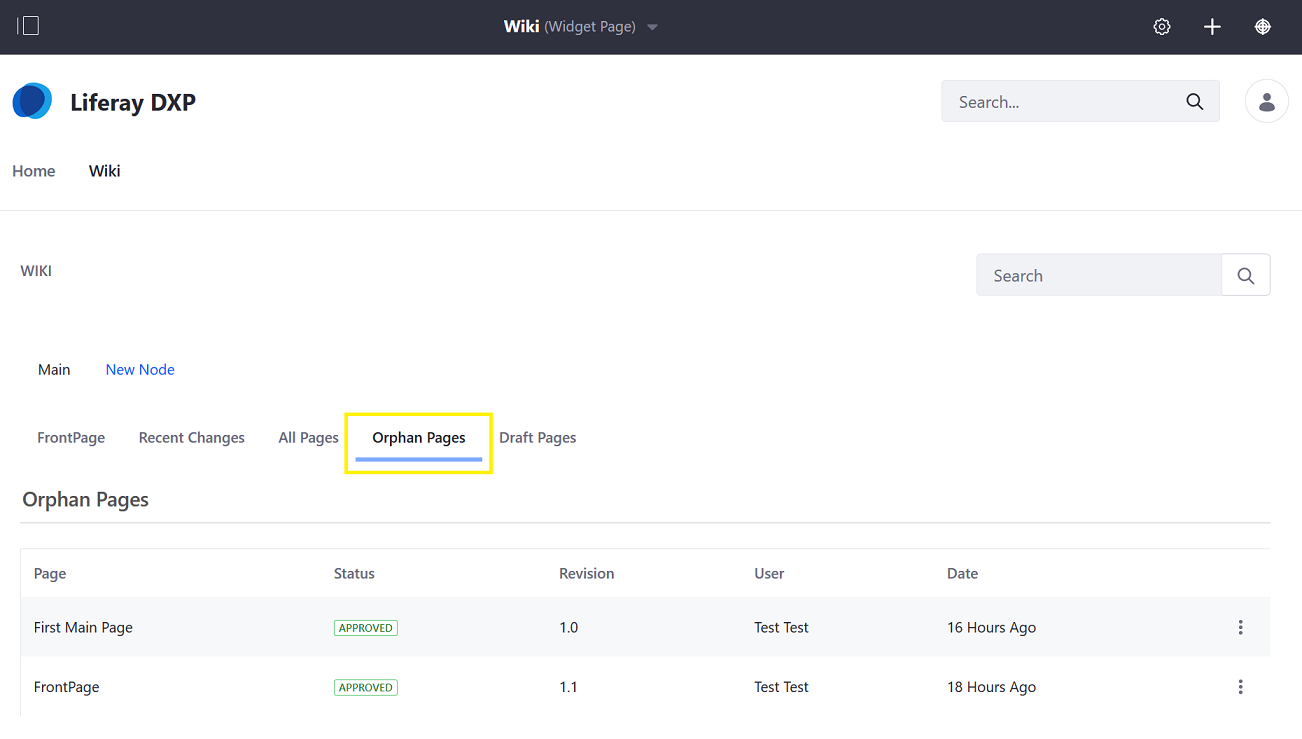The width and height of the screenshot is (1302, 739).
Task: Open the New Node link
Action: [140, 370]
